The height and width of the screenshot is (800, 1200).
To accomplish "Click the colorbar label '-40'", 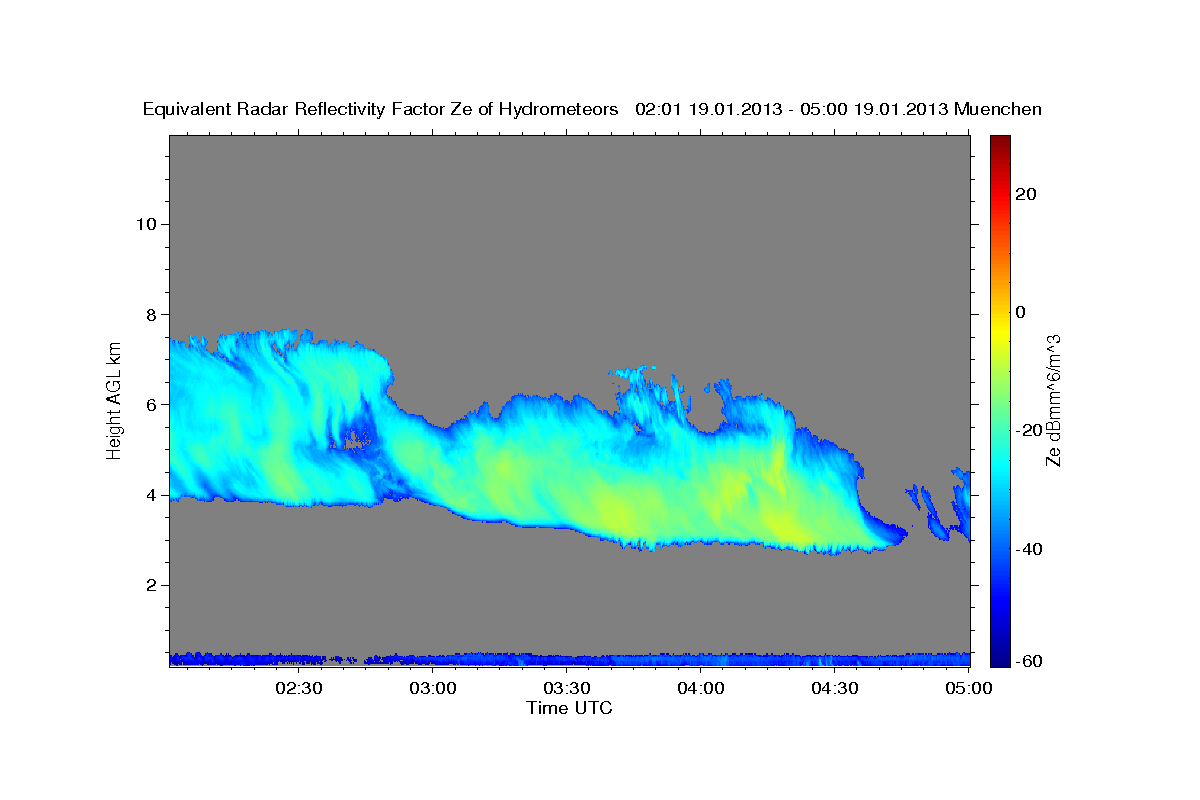I will [x=1027, y=549].
